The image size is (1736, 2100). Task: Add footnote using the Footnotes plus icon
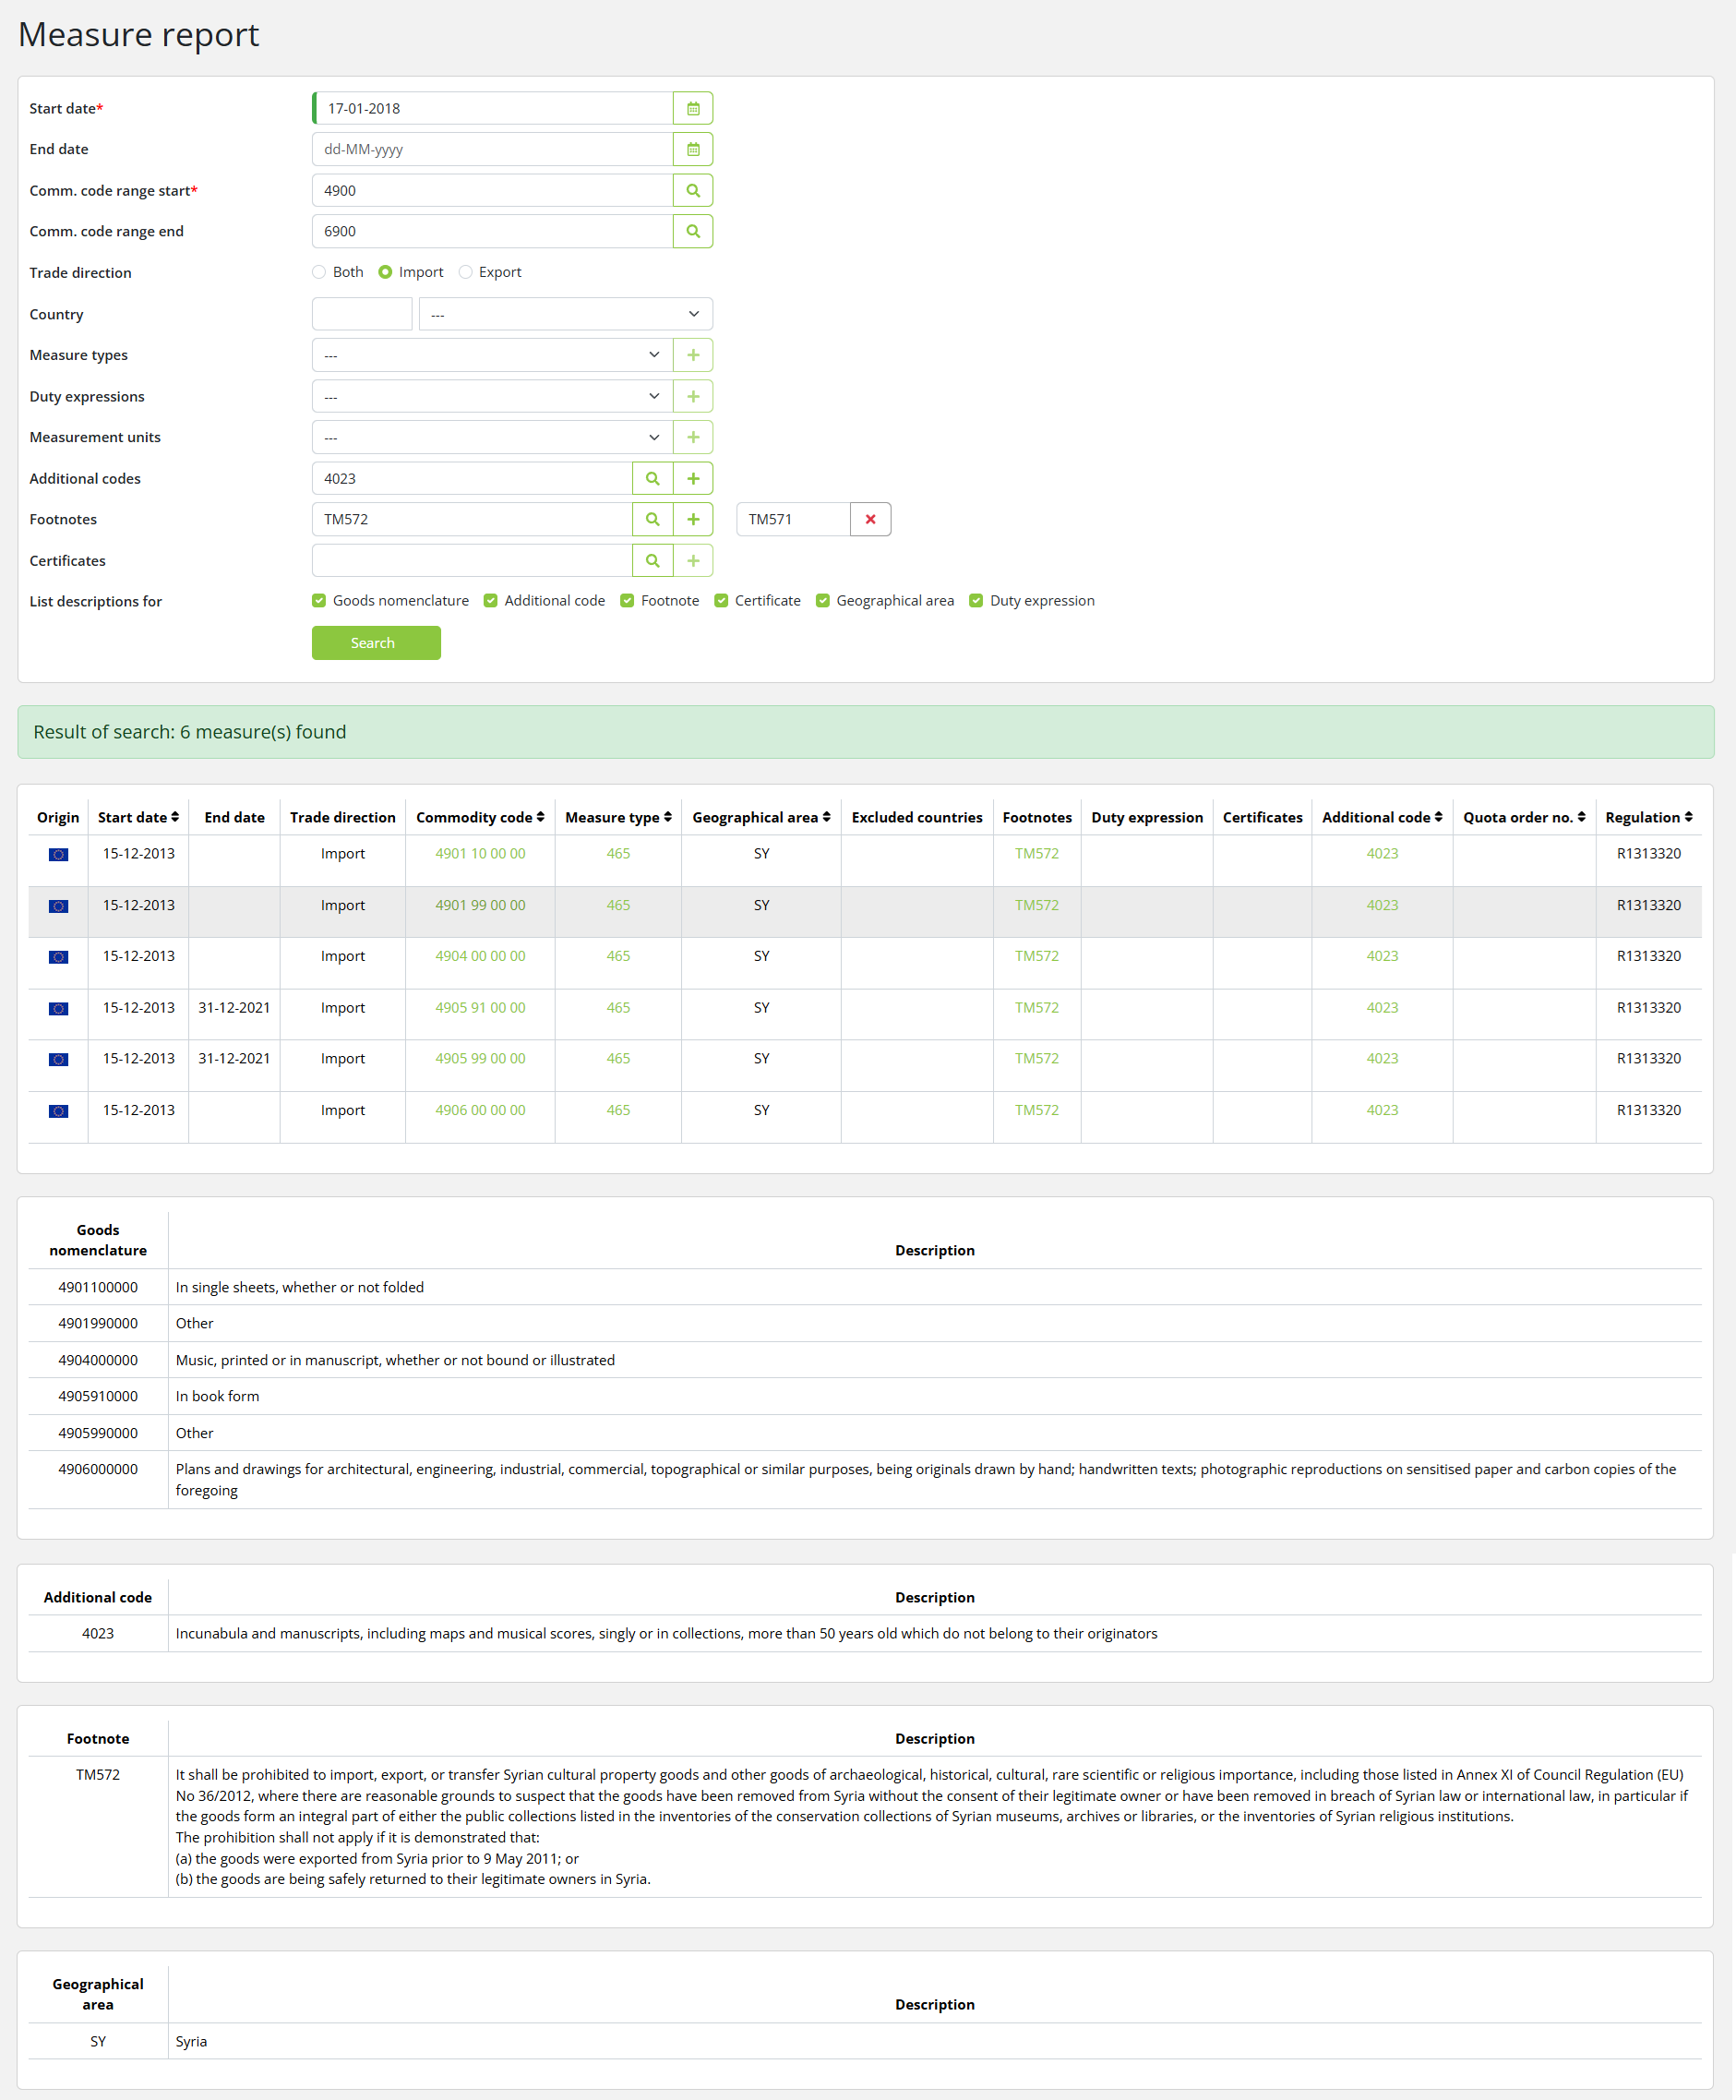tap(692, 519)
